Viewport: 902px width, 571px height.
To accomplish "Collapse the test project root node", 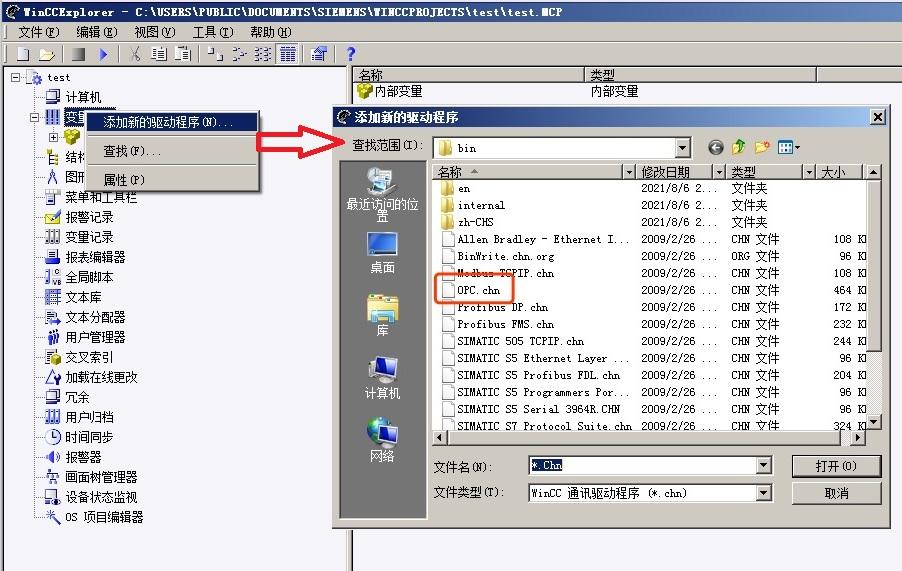I will coord(16,77).
